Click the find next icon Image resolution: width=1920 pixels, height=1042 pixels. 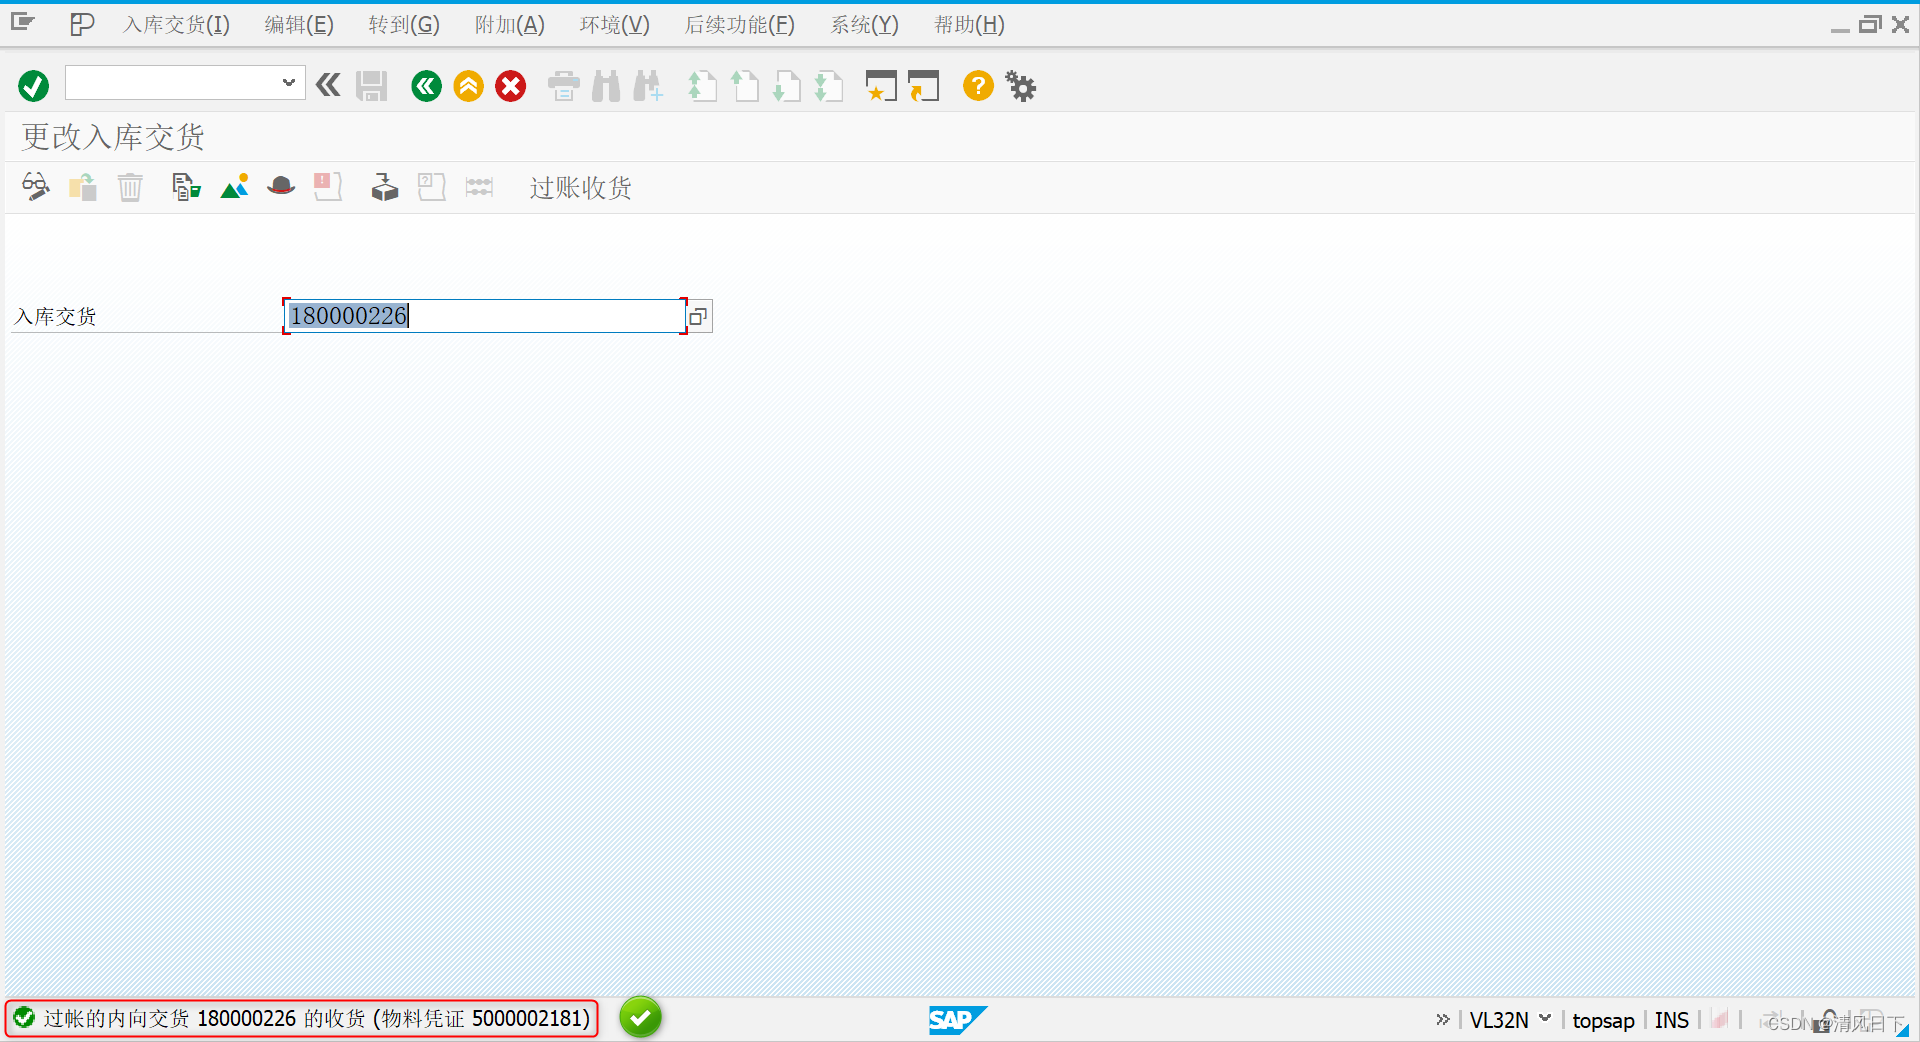click(x=648, y=86)
